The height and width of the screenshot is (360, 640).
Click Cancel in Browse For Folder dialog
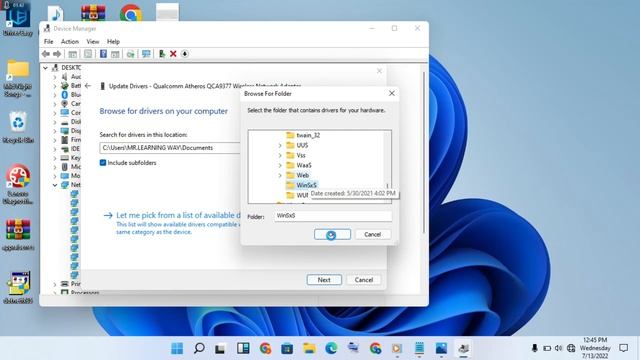pyautogui.click(x=372, y=234)
